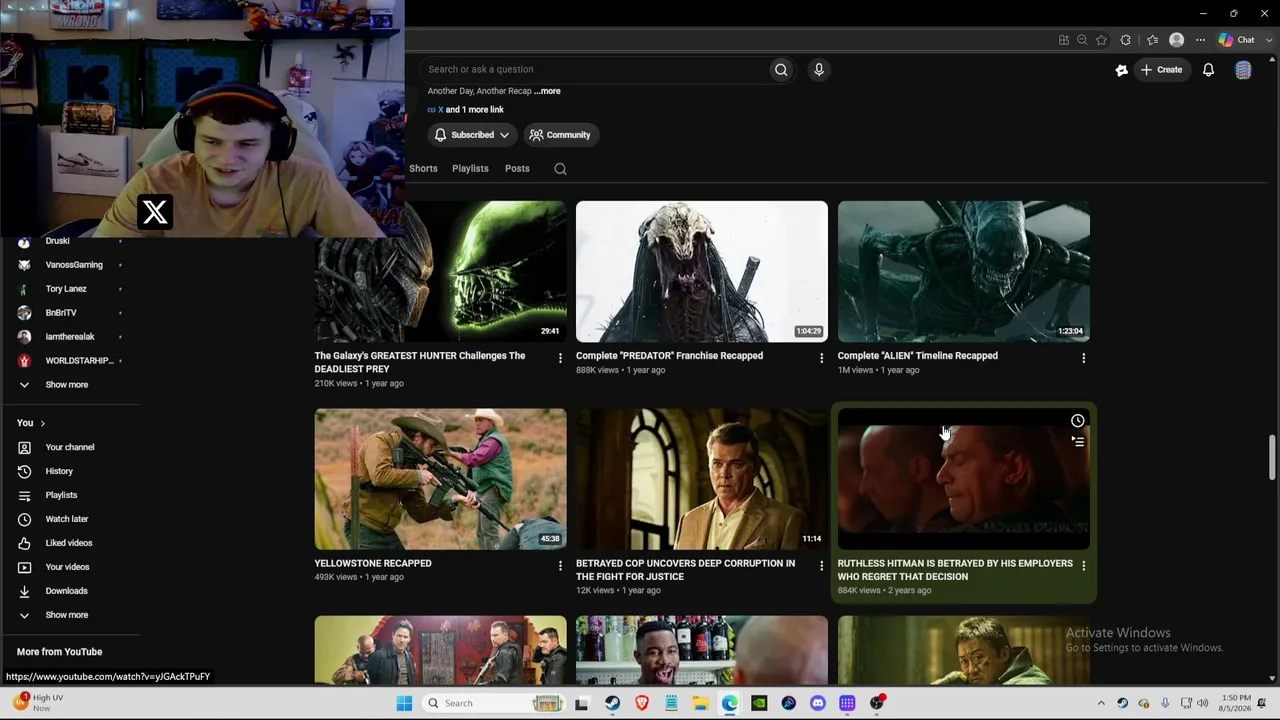Play the Complete Predator Franchise thumbnail
Image resolution: width=1280 pixels, height=720 pixels.
[x=702, y=271]
